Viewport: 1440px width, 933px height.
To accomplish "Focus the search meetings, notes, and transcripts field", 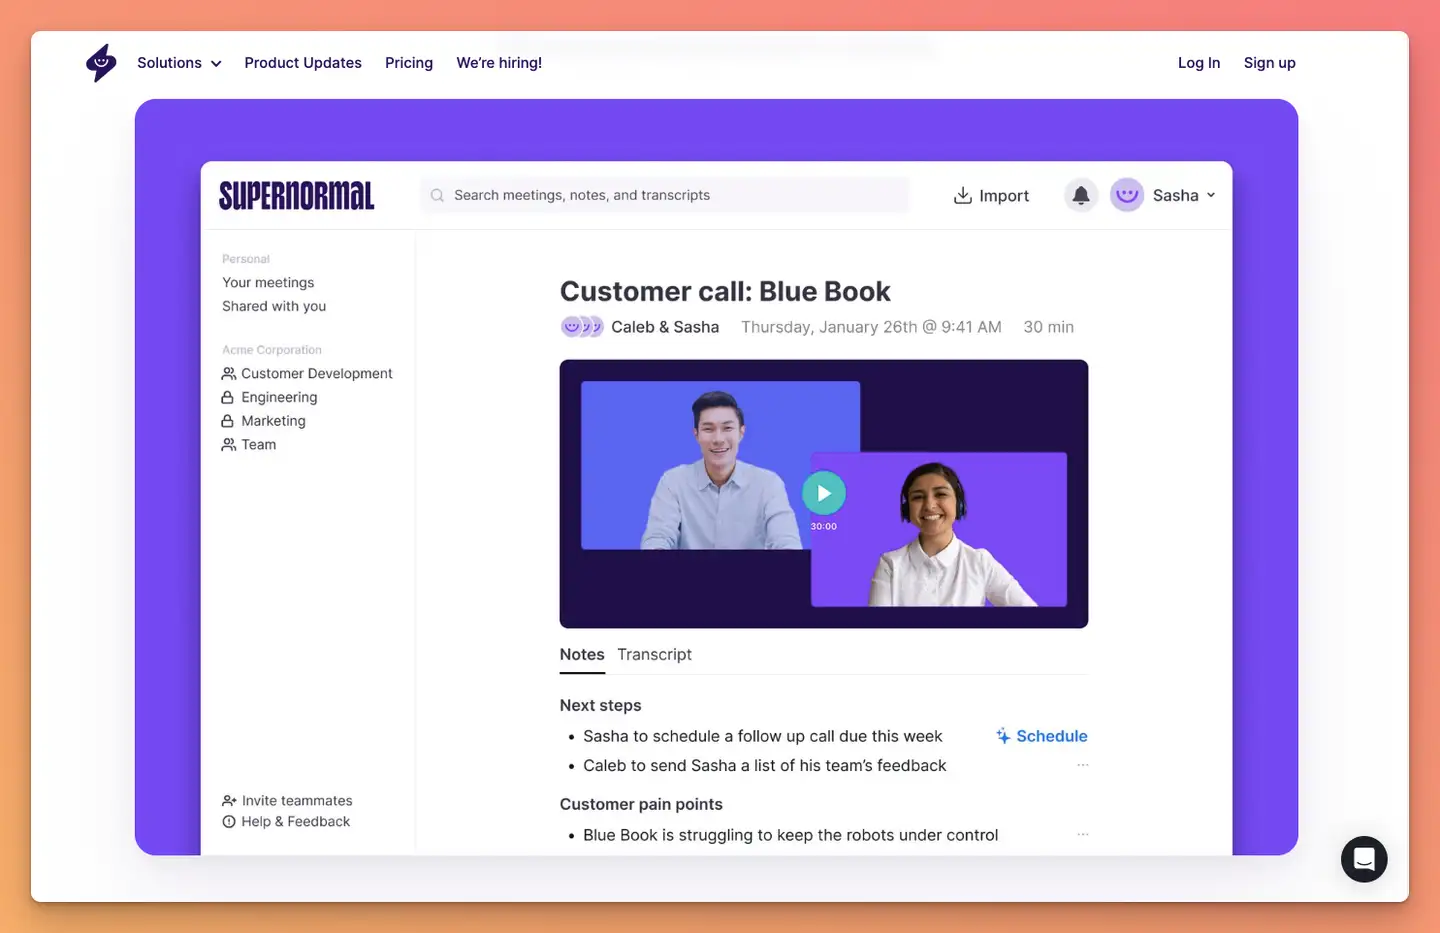I will (665, 195).
